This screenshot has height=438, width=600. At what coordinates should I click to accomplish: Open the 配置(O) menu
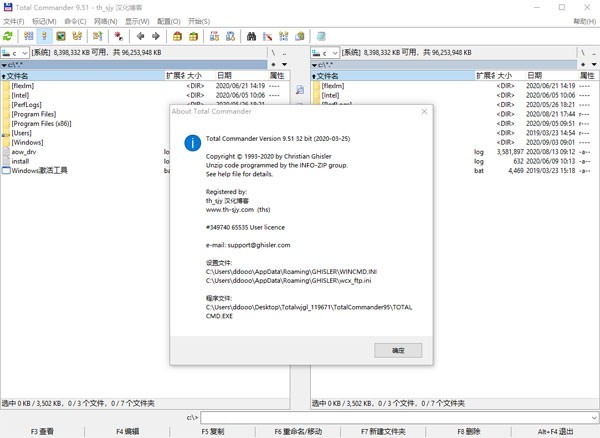click(x=168, y=21)
